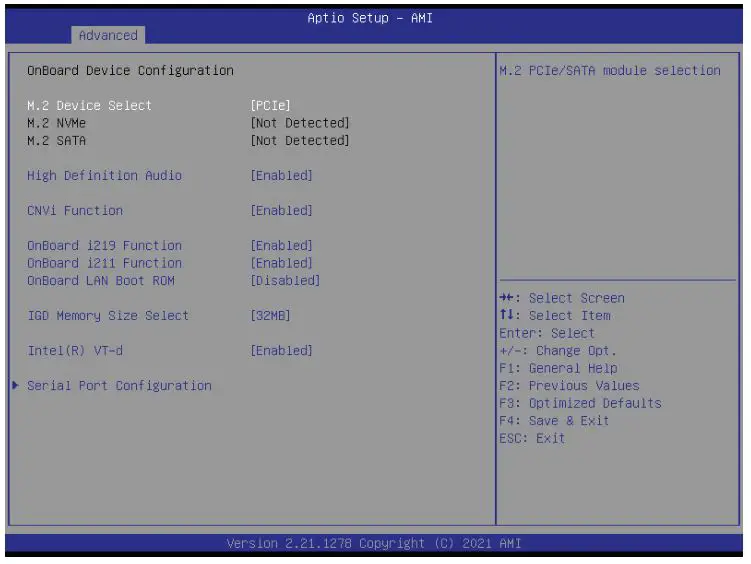Screen dimensions: 751x564
Task: Click the M.2 SATA [Not Detected] value
Action: pos(300,141)
